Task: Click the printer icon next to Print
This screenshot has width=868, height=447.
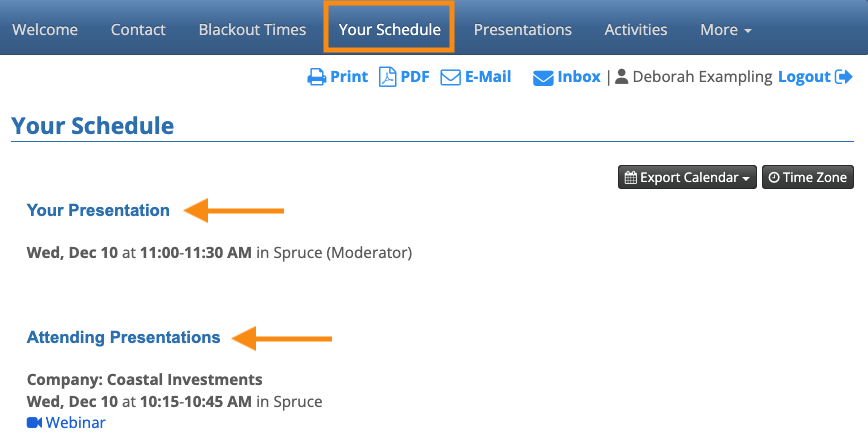Action: (316, 77)
